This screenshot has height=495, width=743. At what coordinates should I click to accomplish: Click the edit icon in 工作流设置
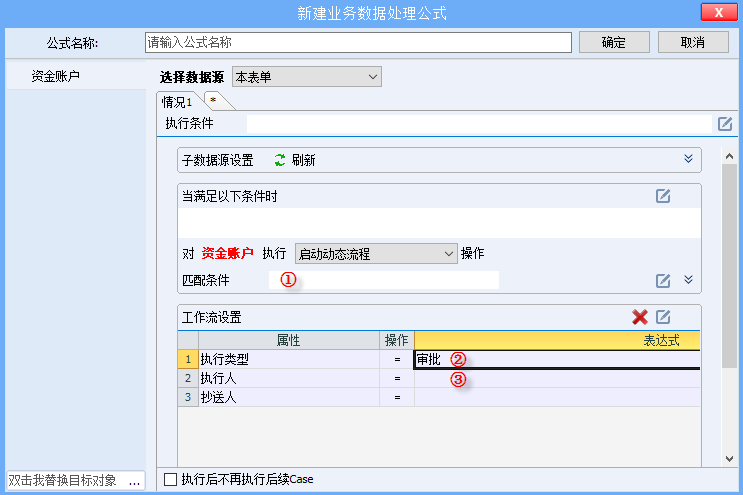click(662, 317)
